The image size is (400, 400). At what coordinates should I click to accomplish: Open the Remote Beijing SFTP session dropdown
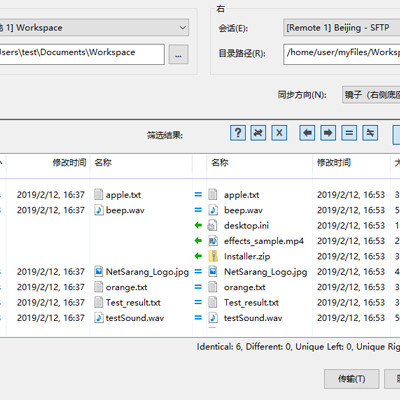(342, 28)
